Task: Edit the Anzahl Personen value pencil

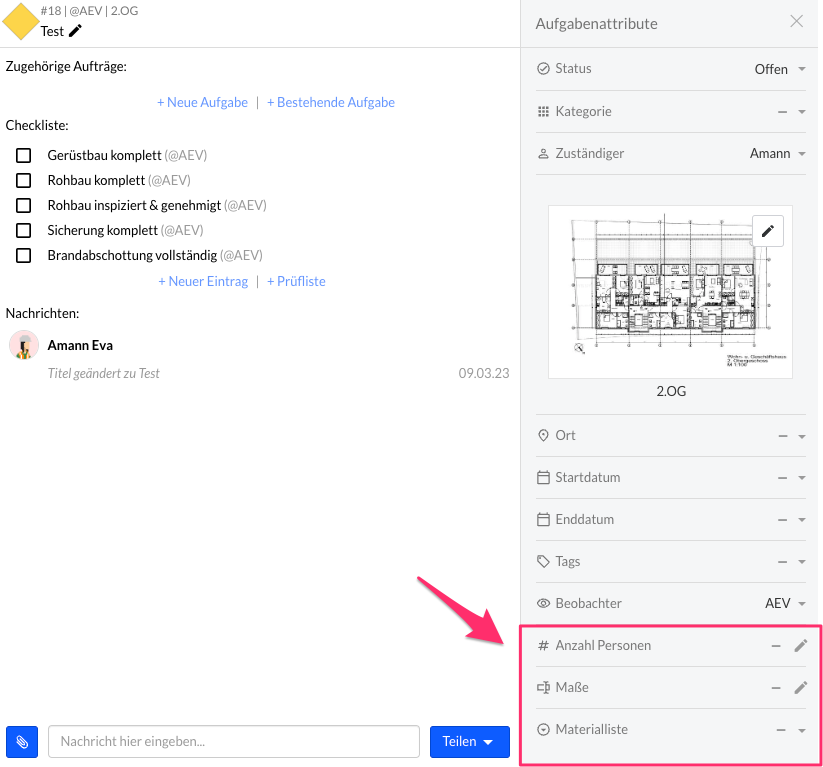Action: coord(800,646)
